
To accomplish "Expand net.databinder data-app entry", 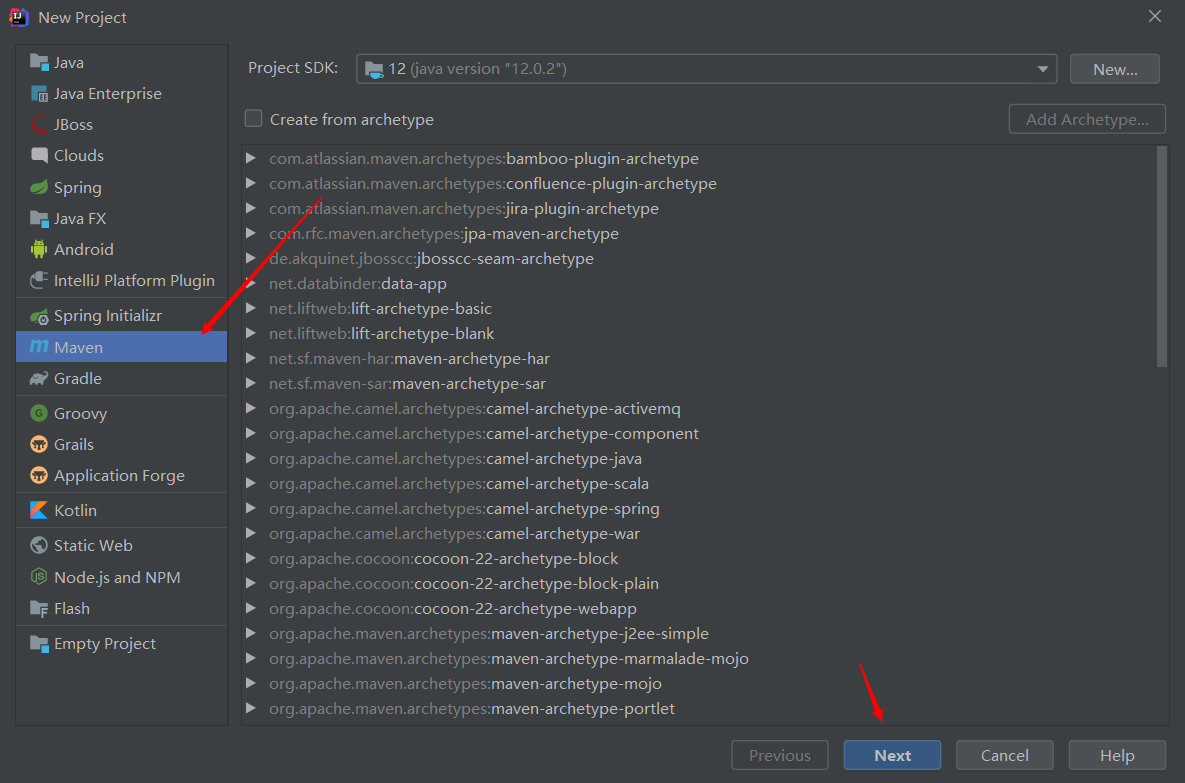I will [251, 283].
